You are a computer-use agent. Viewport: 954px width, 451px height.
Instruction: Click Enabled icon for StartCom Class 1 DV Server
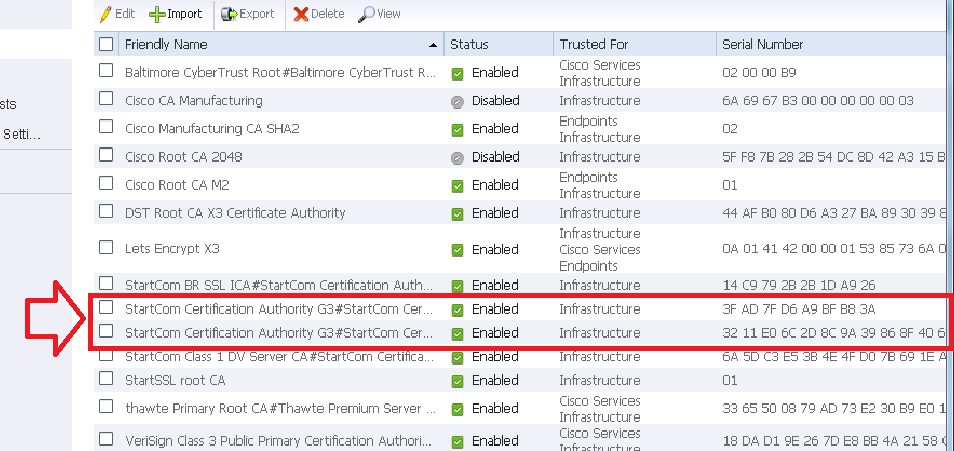458,357
